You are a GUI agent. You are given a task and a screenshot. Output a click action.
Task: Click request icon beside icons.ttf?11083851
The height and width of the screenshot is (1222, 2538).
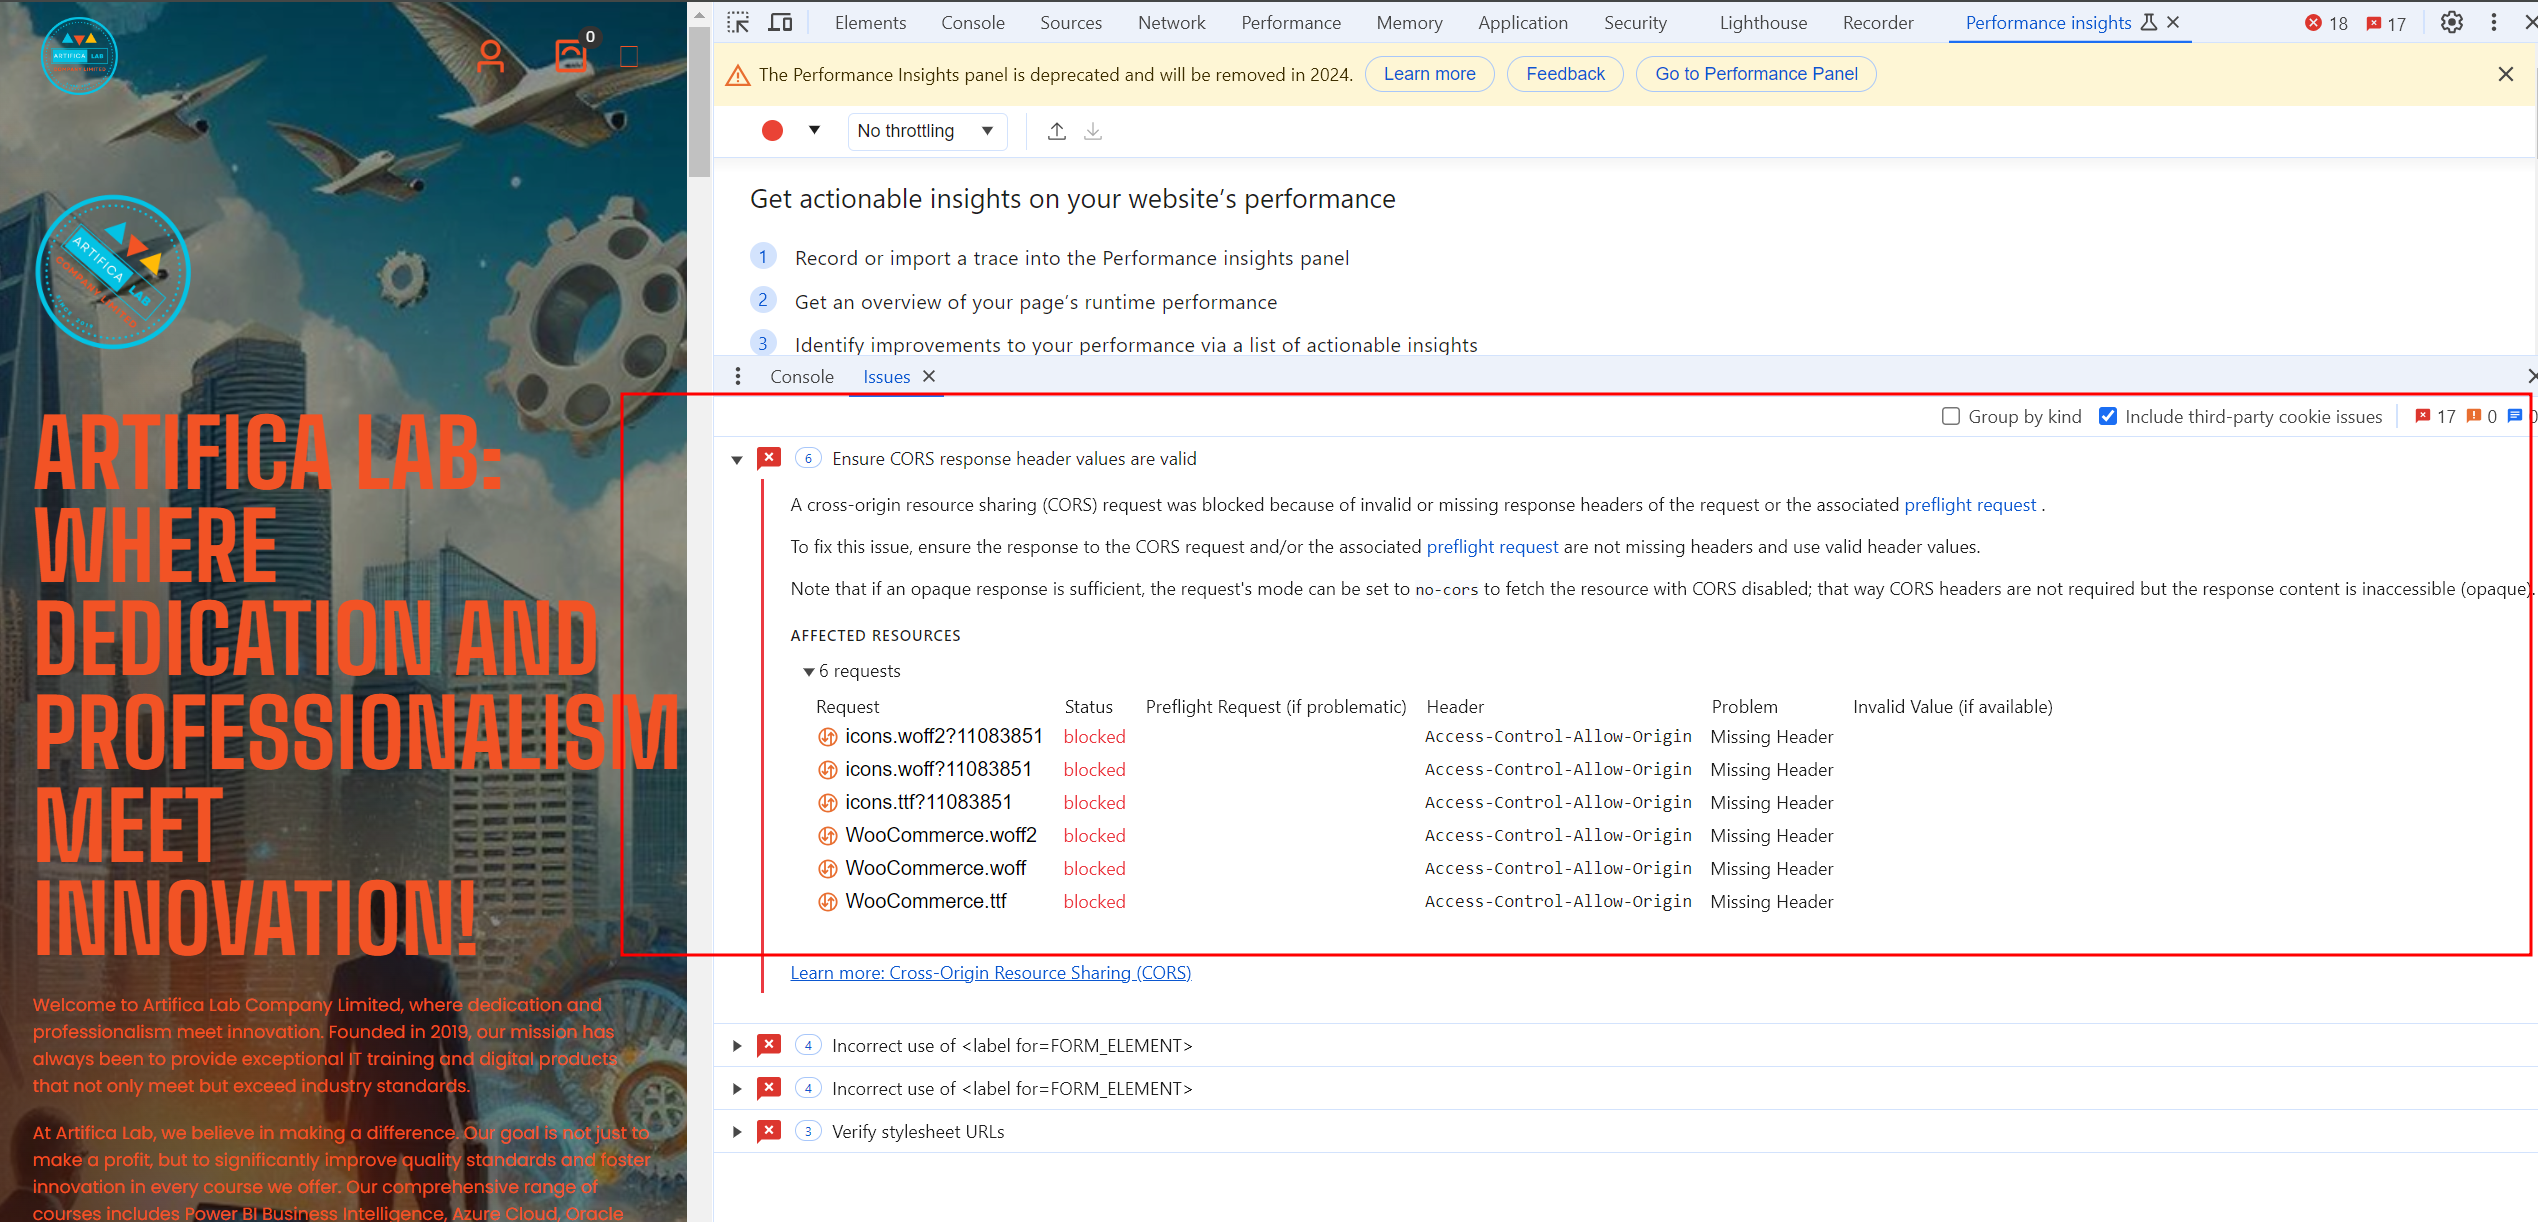pyautogui.click(x=827, y=803)
